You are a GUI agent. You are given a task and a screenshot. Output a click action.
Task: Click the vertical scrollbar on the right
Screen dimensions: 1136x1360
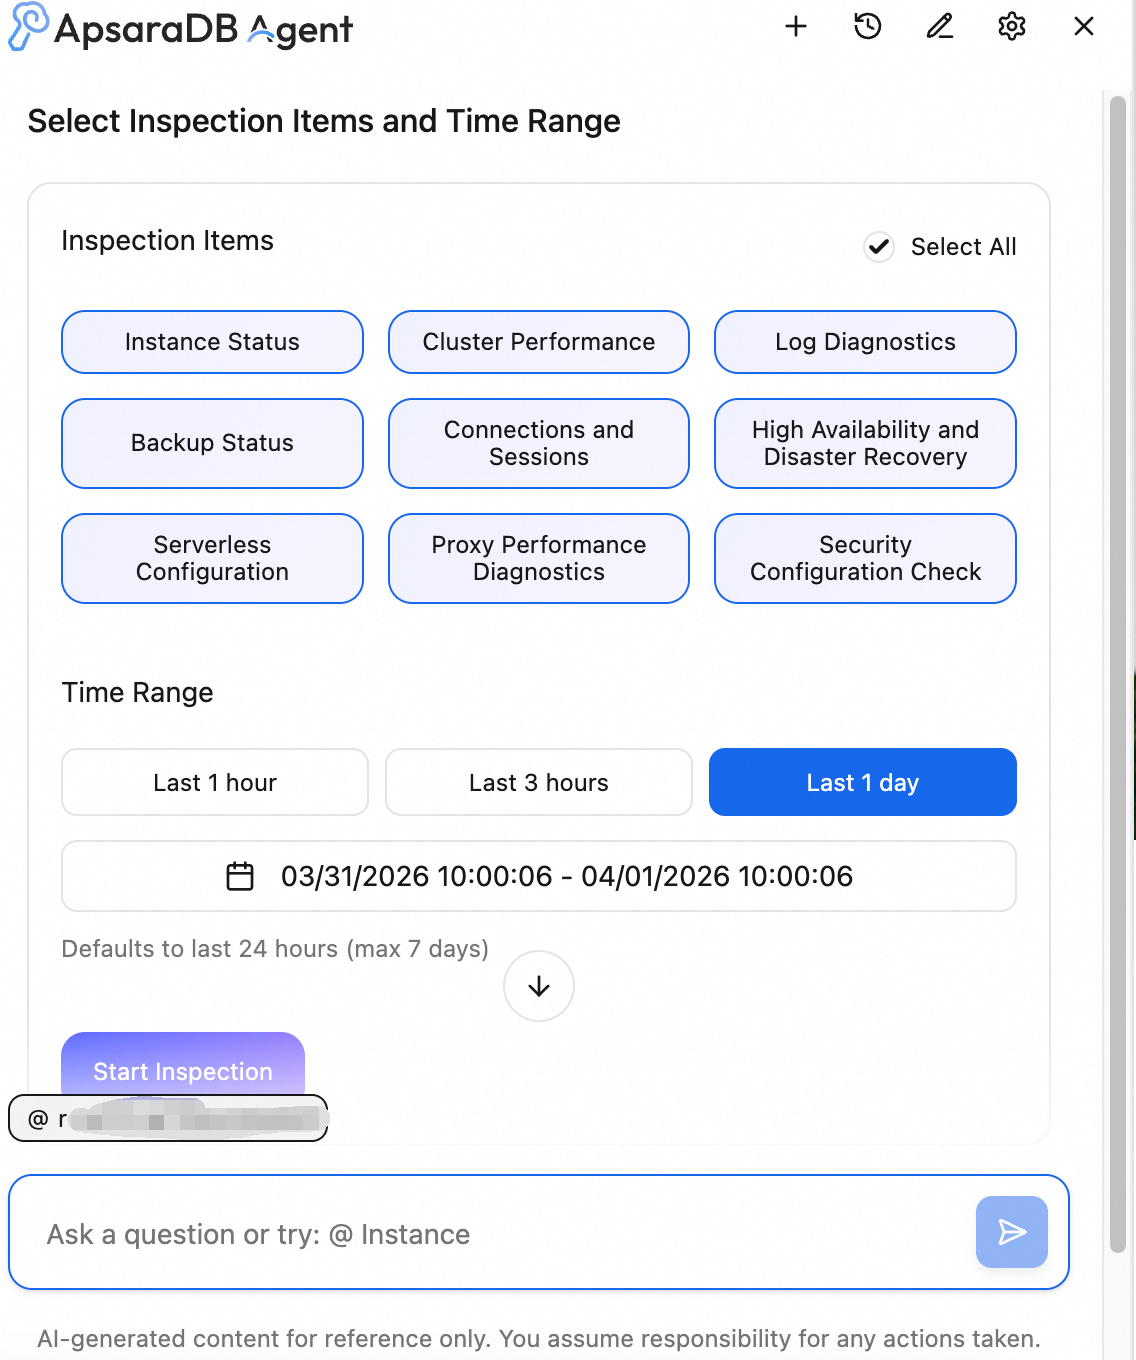[1118, 672]
